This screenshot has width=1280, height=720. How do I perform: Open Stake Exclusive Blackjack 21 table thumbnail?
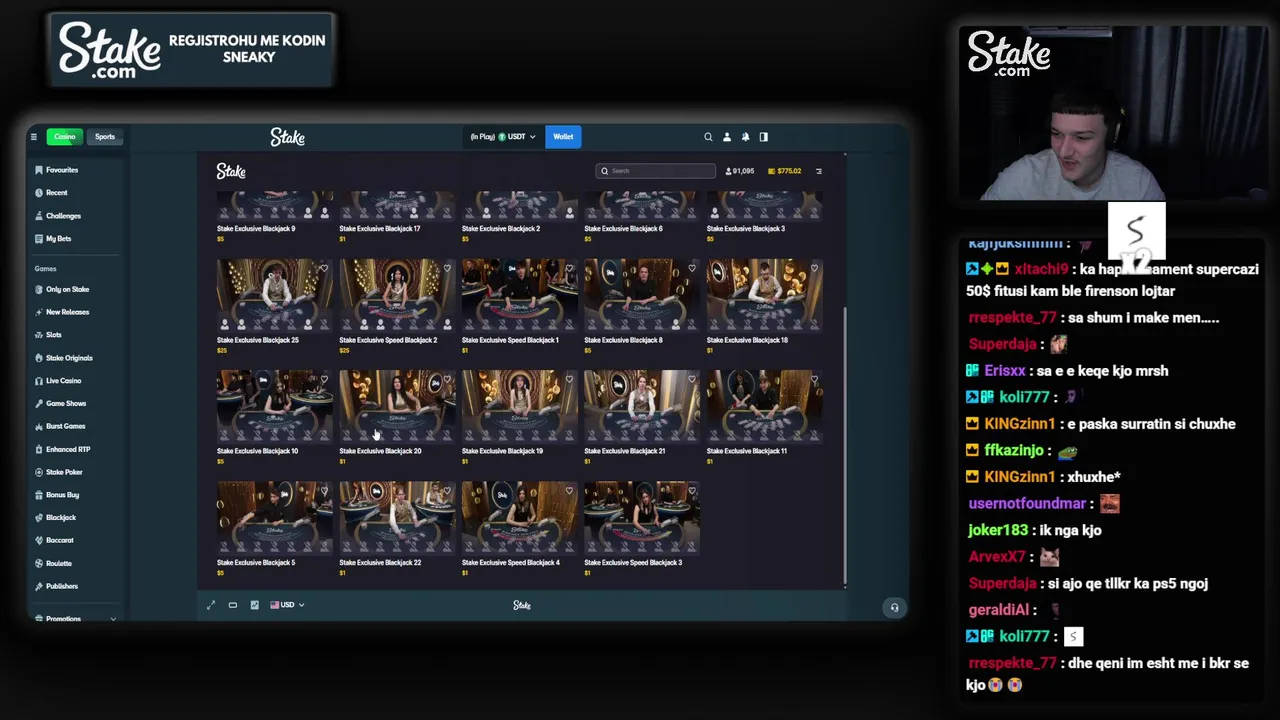click(x=642, y=407)
